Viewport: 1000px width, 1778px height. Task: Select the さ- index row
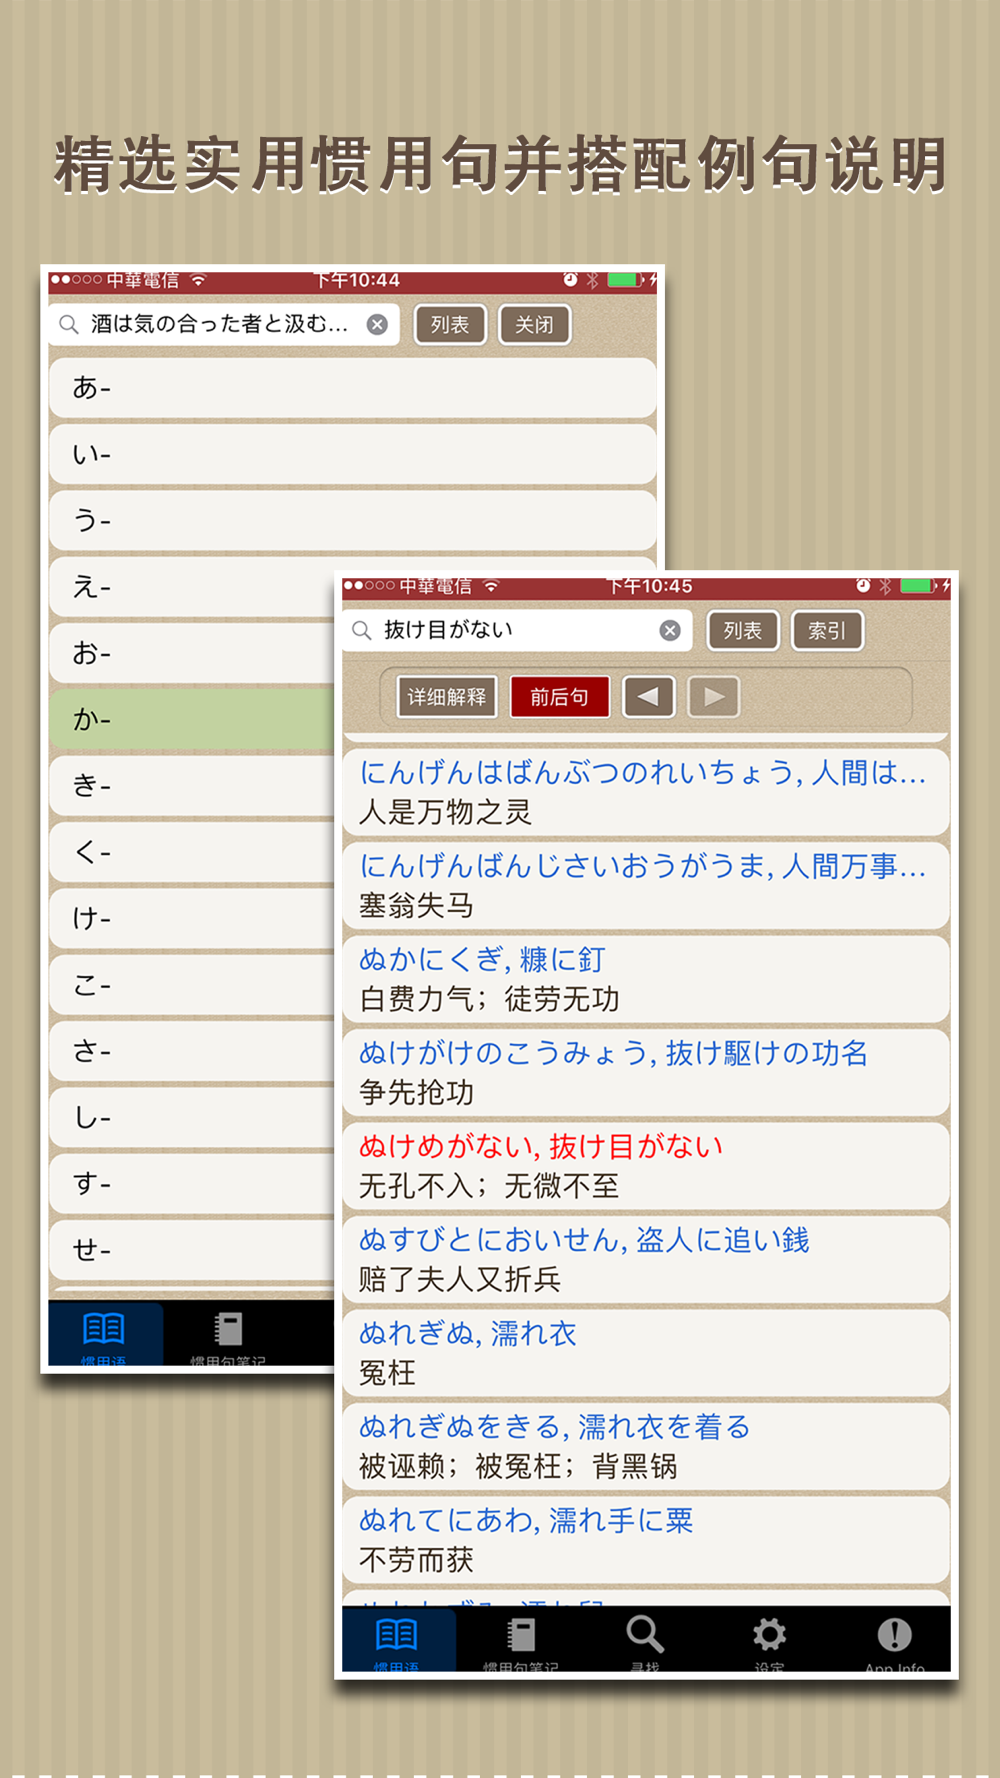coord(192,1051)
